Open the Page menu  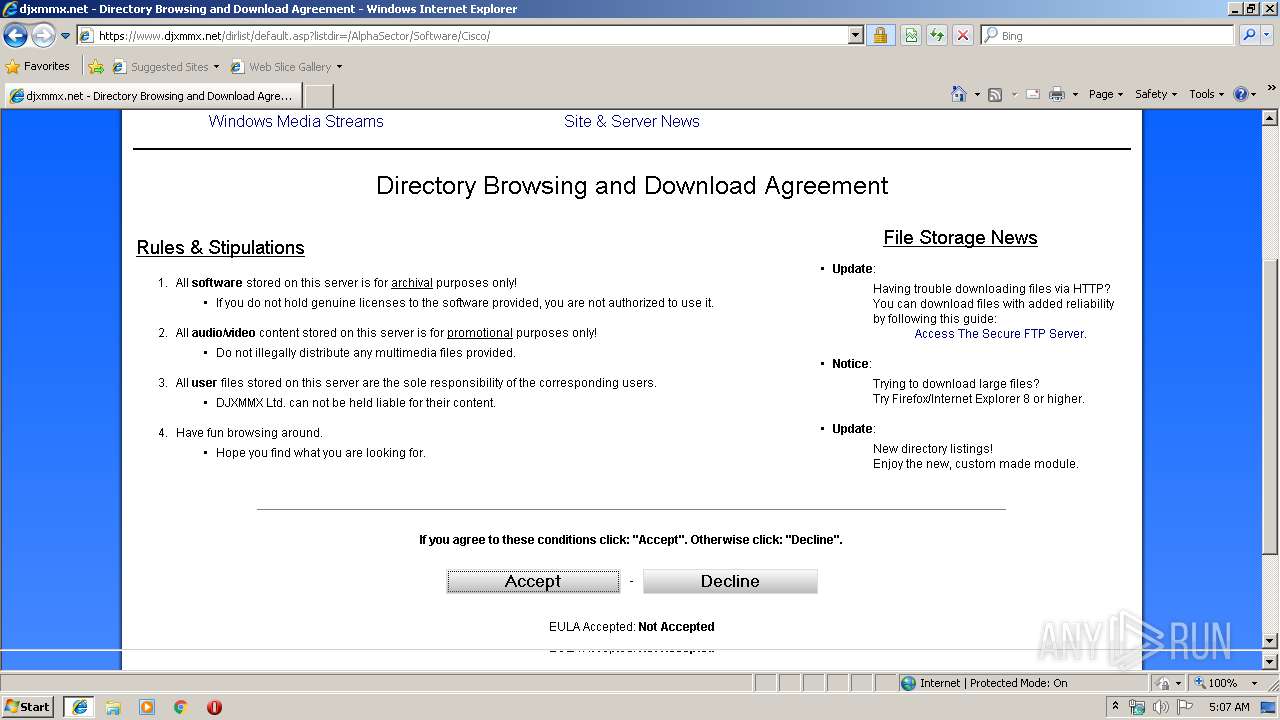1106,94
